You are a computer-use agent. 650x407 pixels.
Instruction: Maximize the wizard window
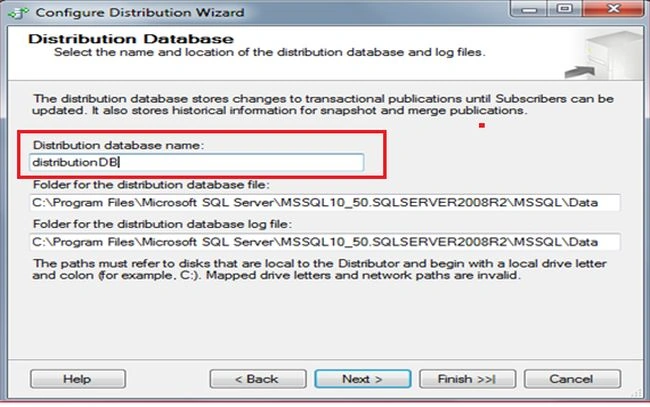564,9
